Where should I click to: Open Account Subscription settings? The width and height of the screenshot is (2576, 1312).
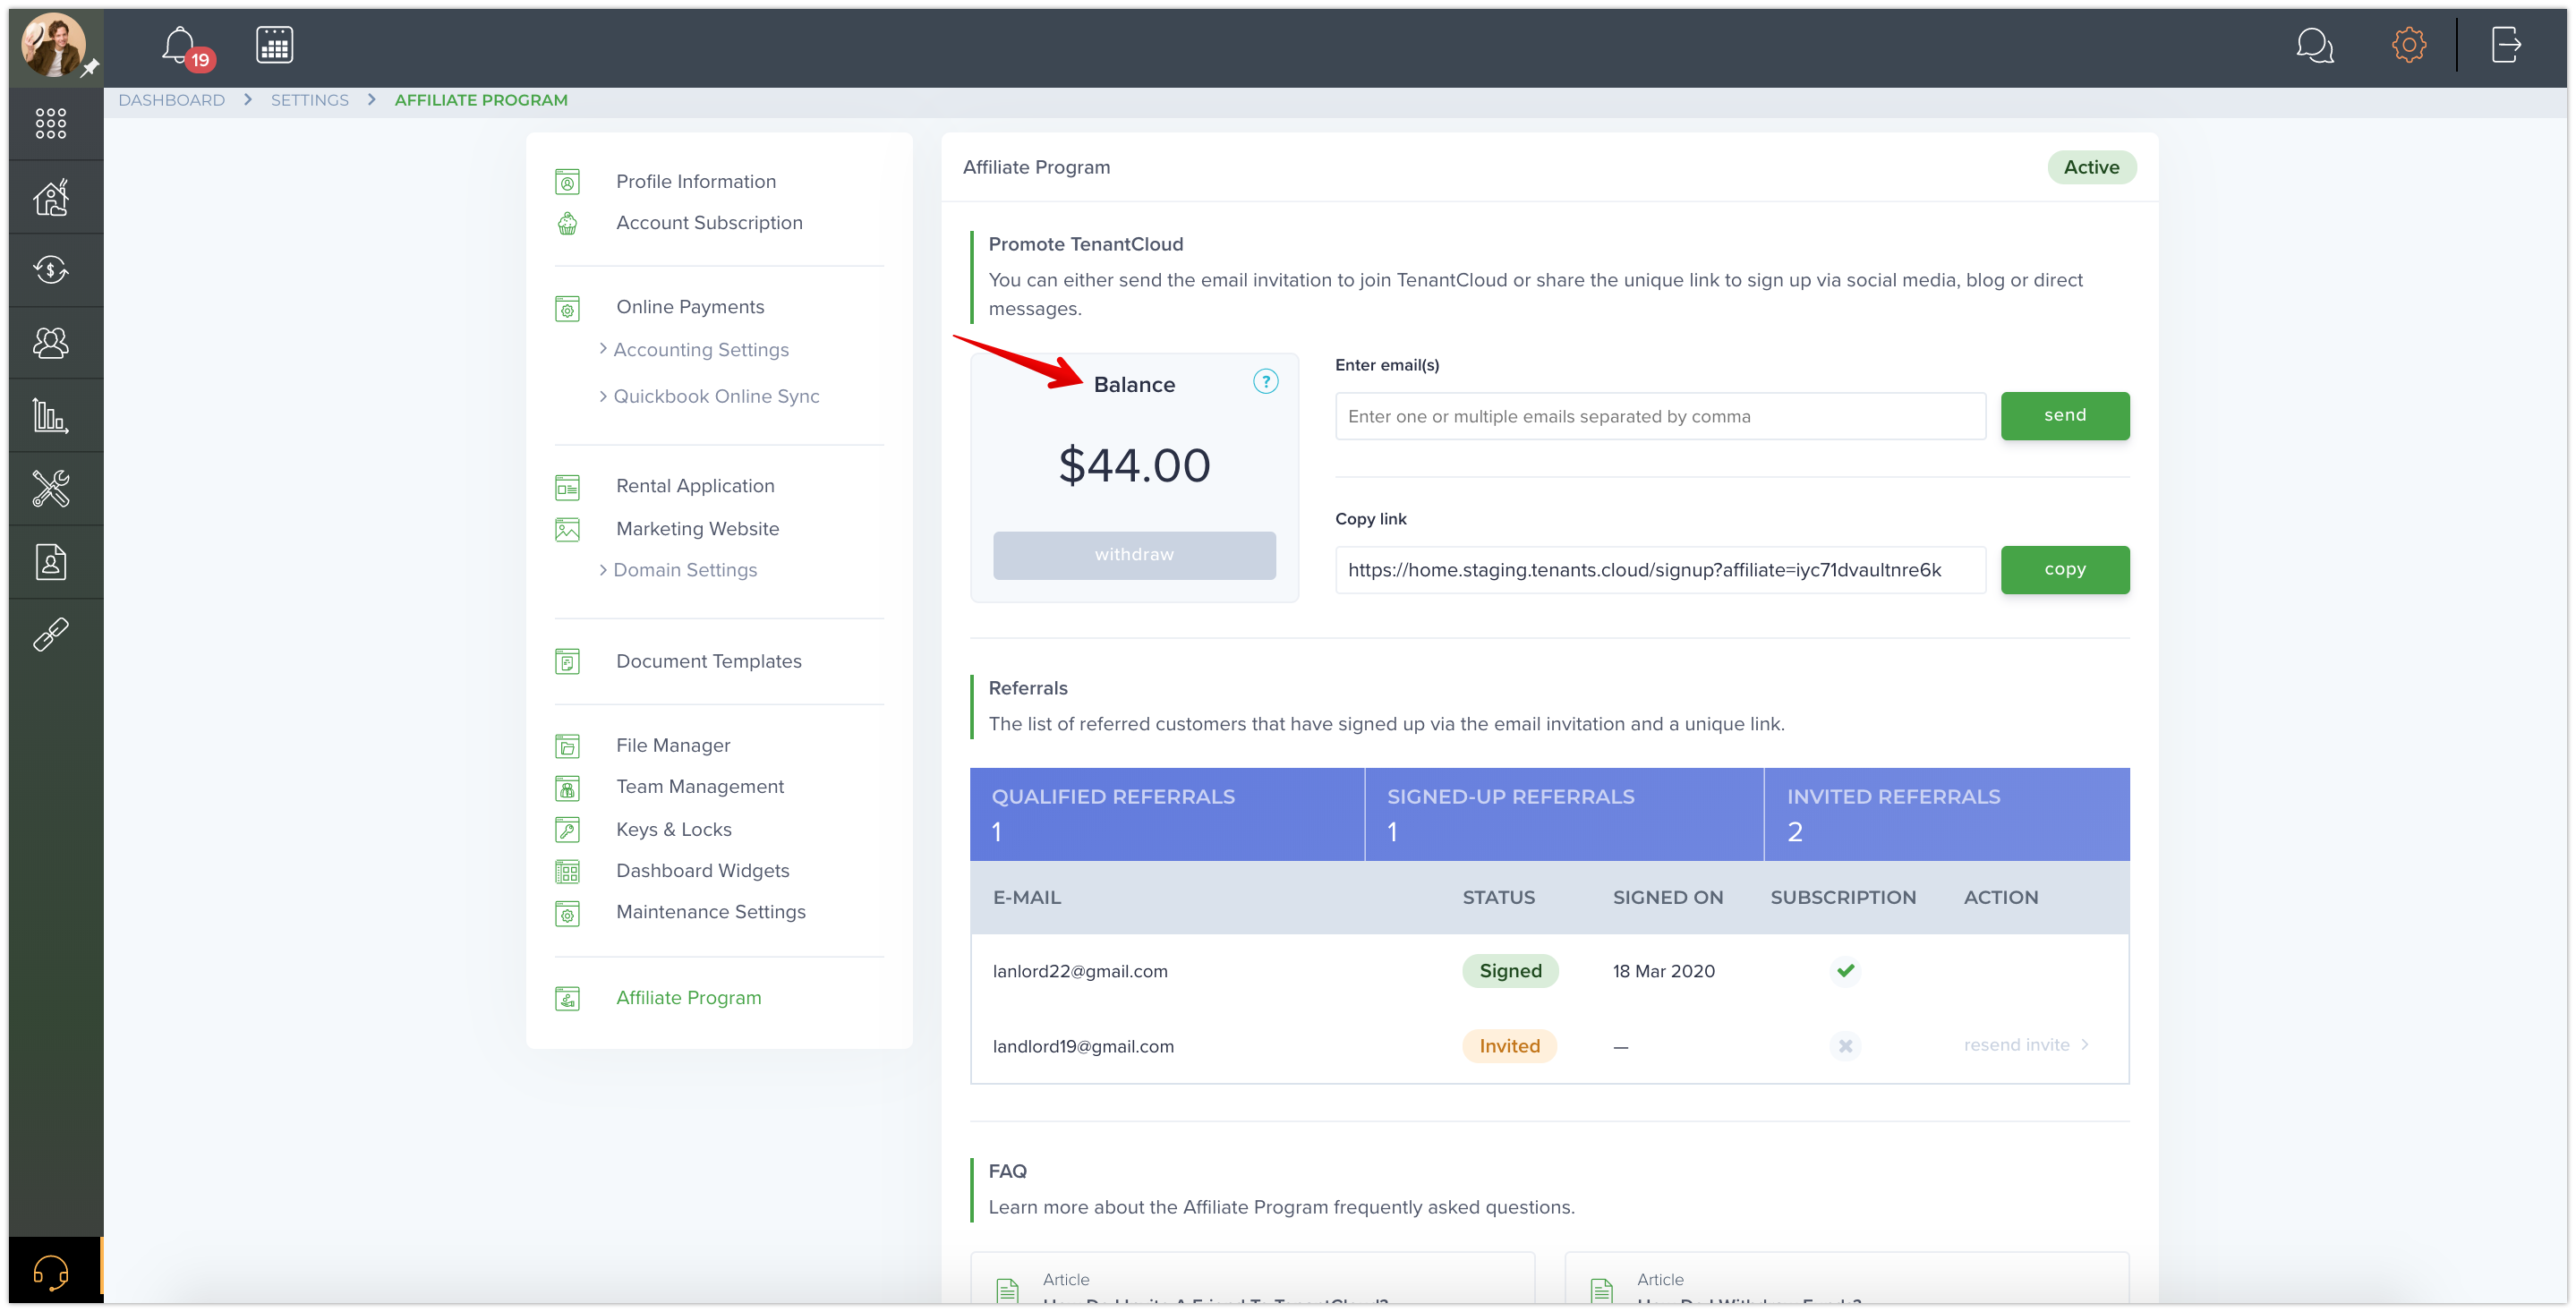[x=709, y=222]
